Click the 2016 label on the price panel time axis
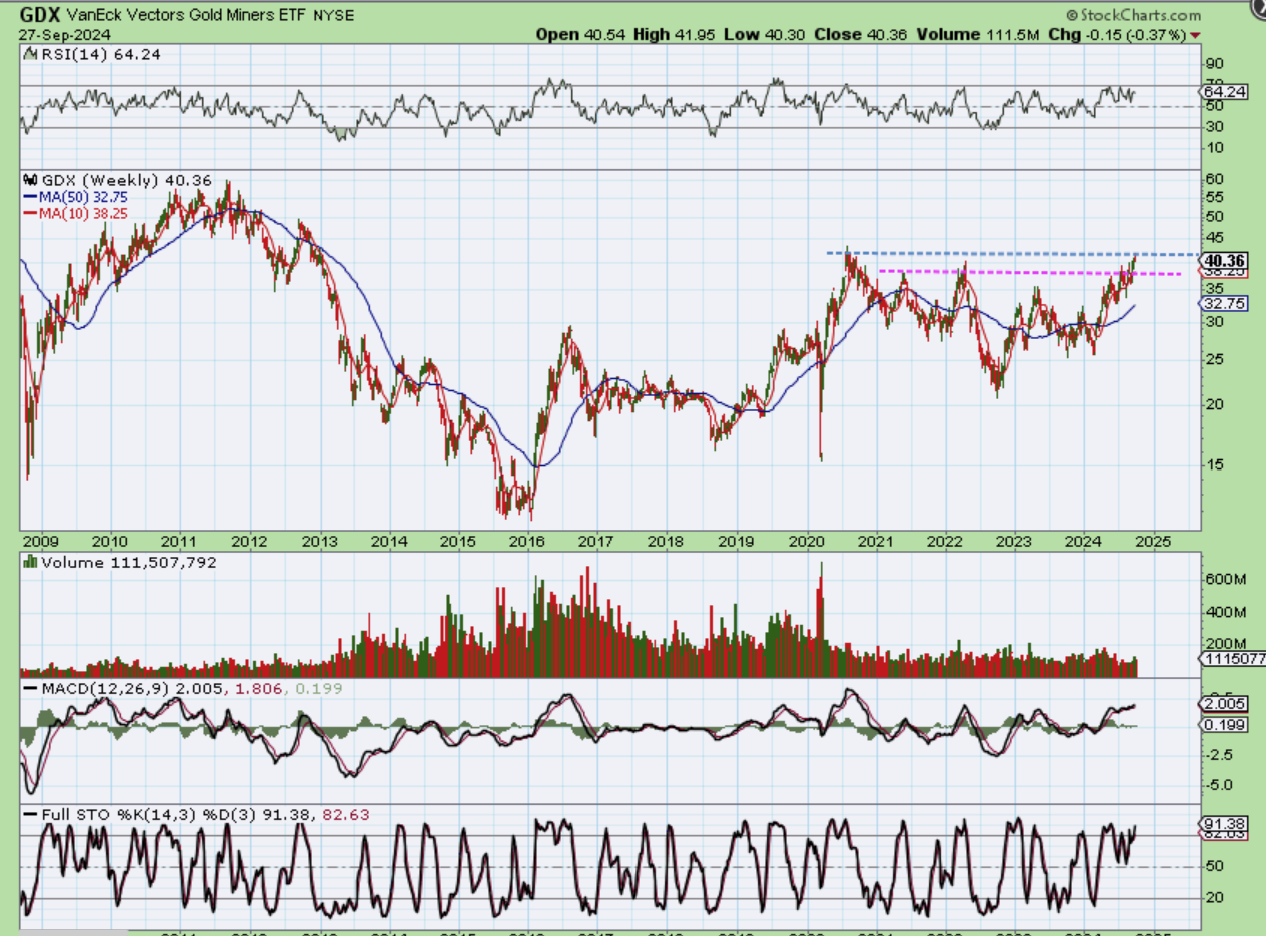The height and width of the screenshot is (936, 1266). click(527, 540)
